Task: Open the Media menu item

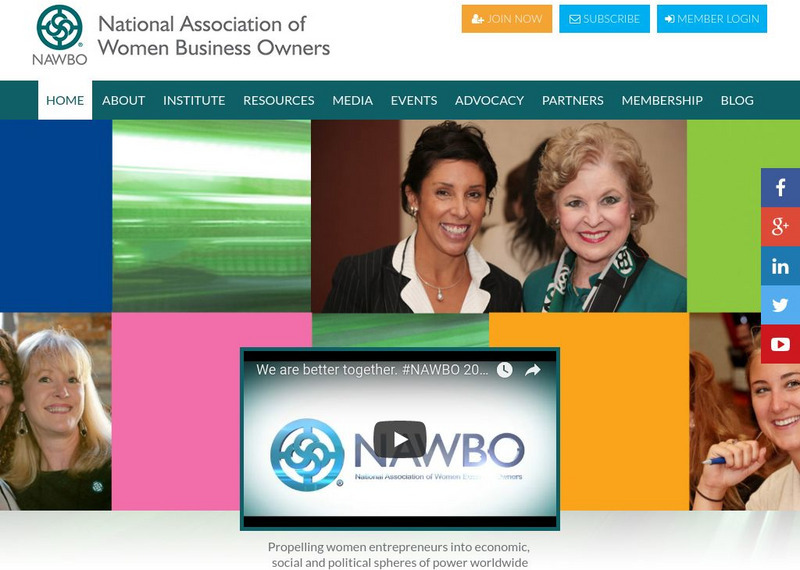Action: click(x=353, y=100)
